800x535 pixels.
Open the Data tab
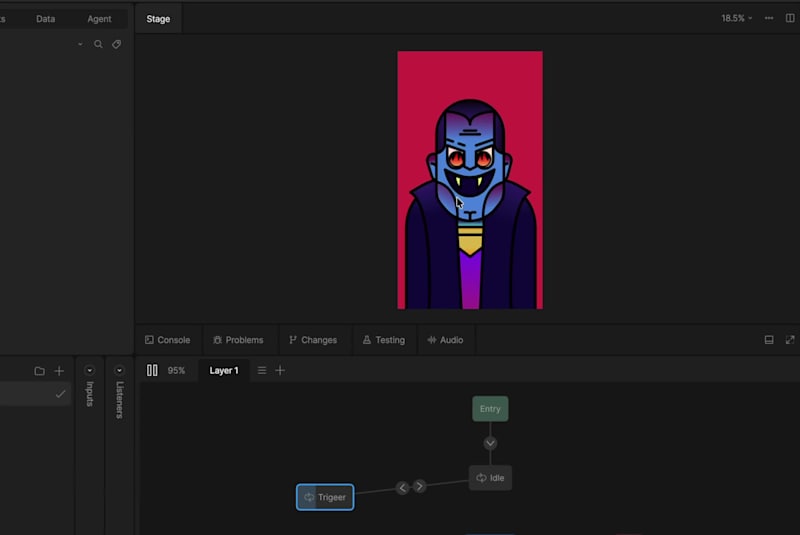tap(45, 19)
